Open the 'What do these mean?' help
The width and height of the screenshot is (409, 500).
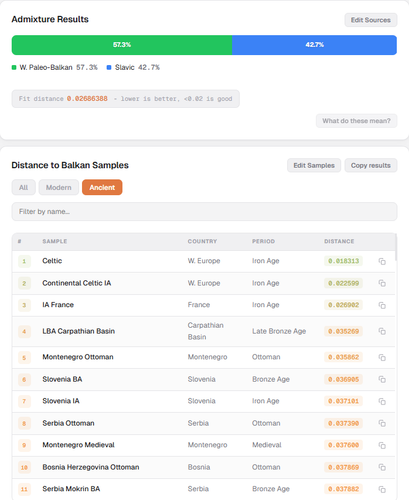tap(356, 121)
